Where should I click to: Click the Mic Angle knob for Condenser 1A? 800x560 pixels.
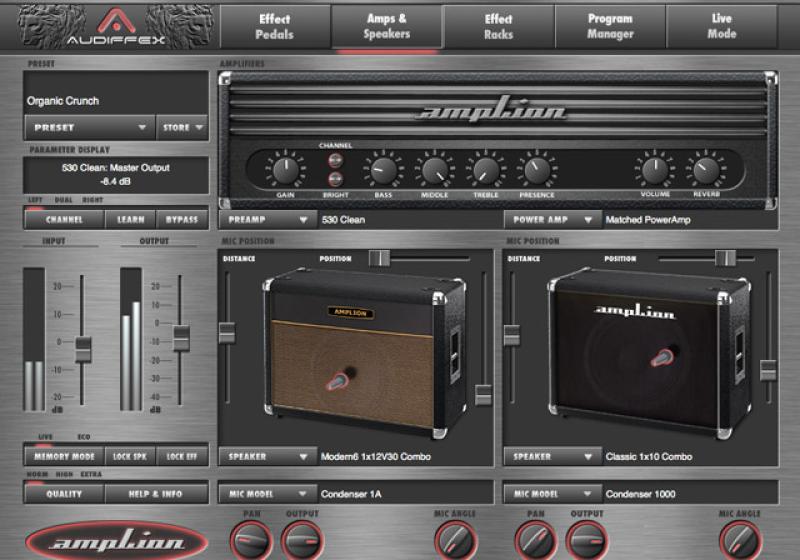[x=455, y=540]
